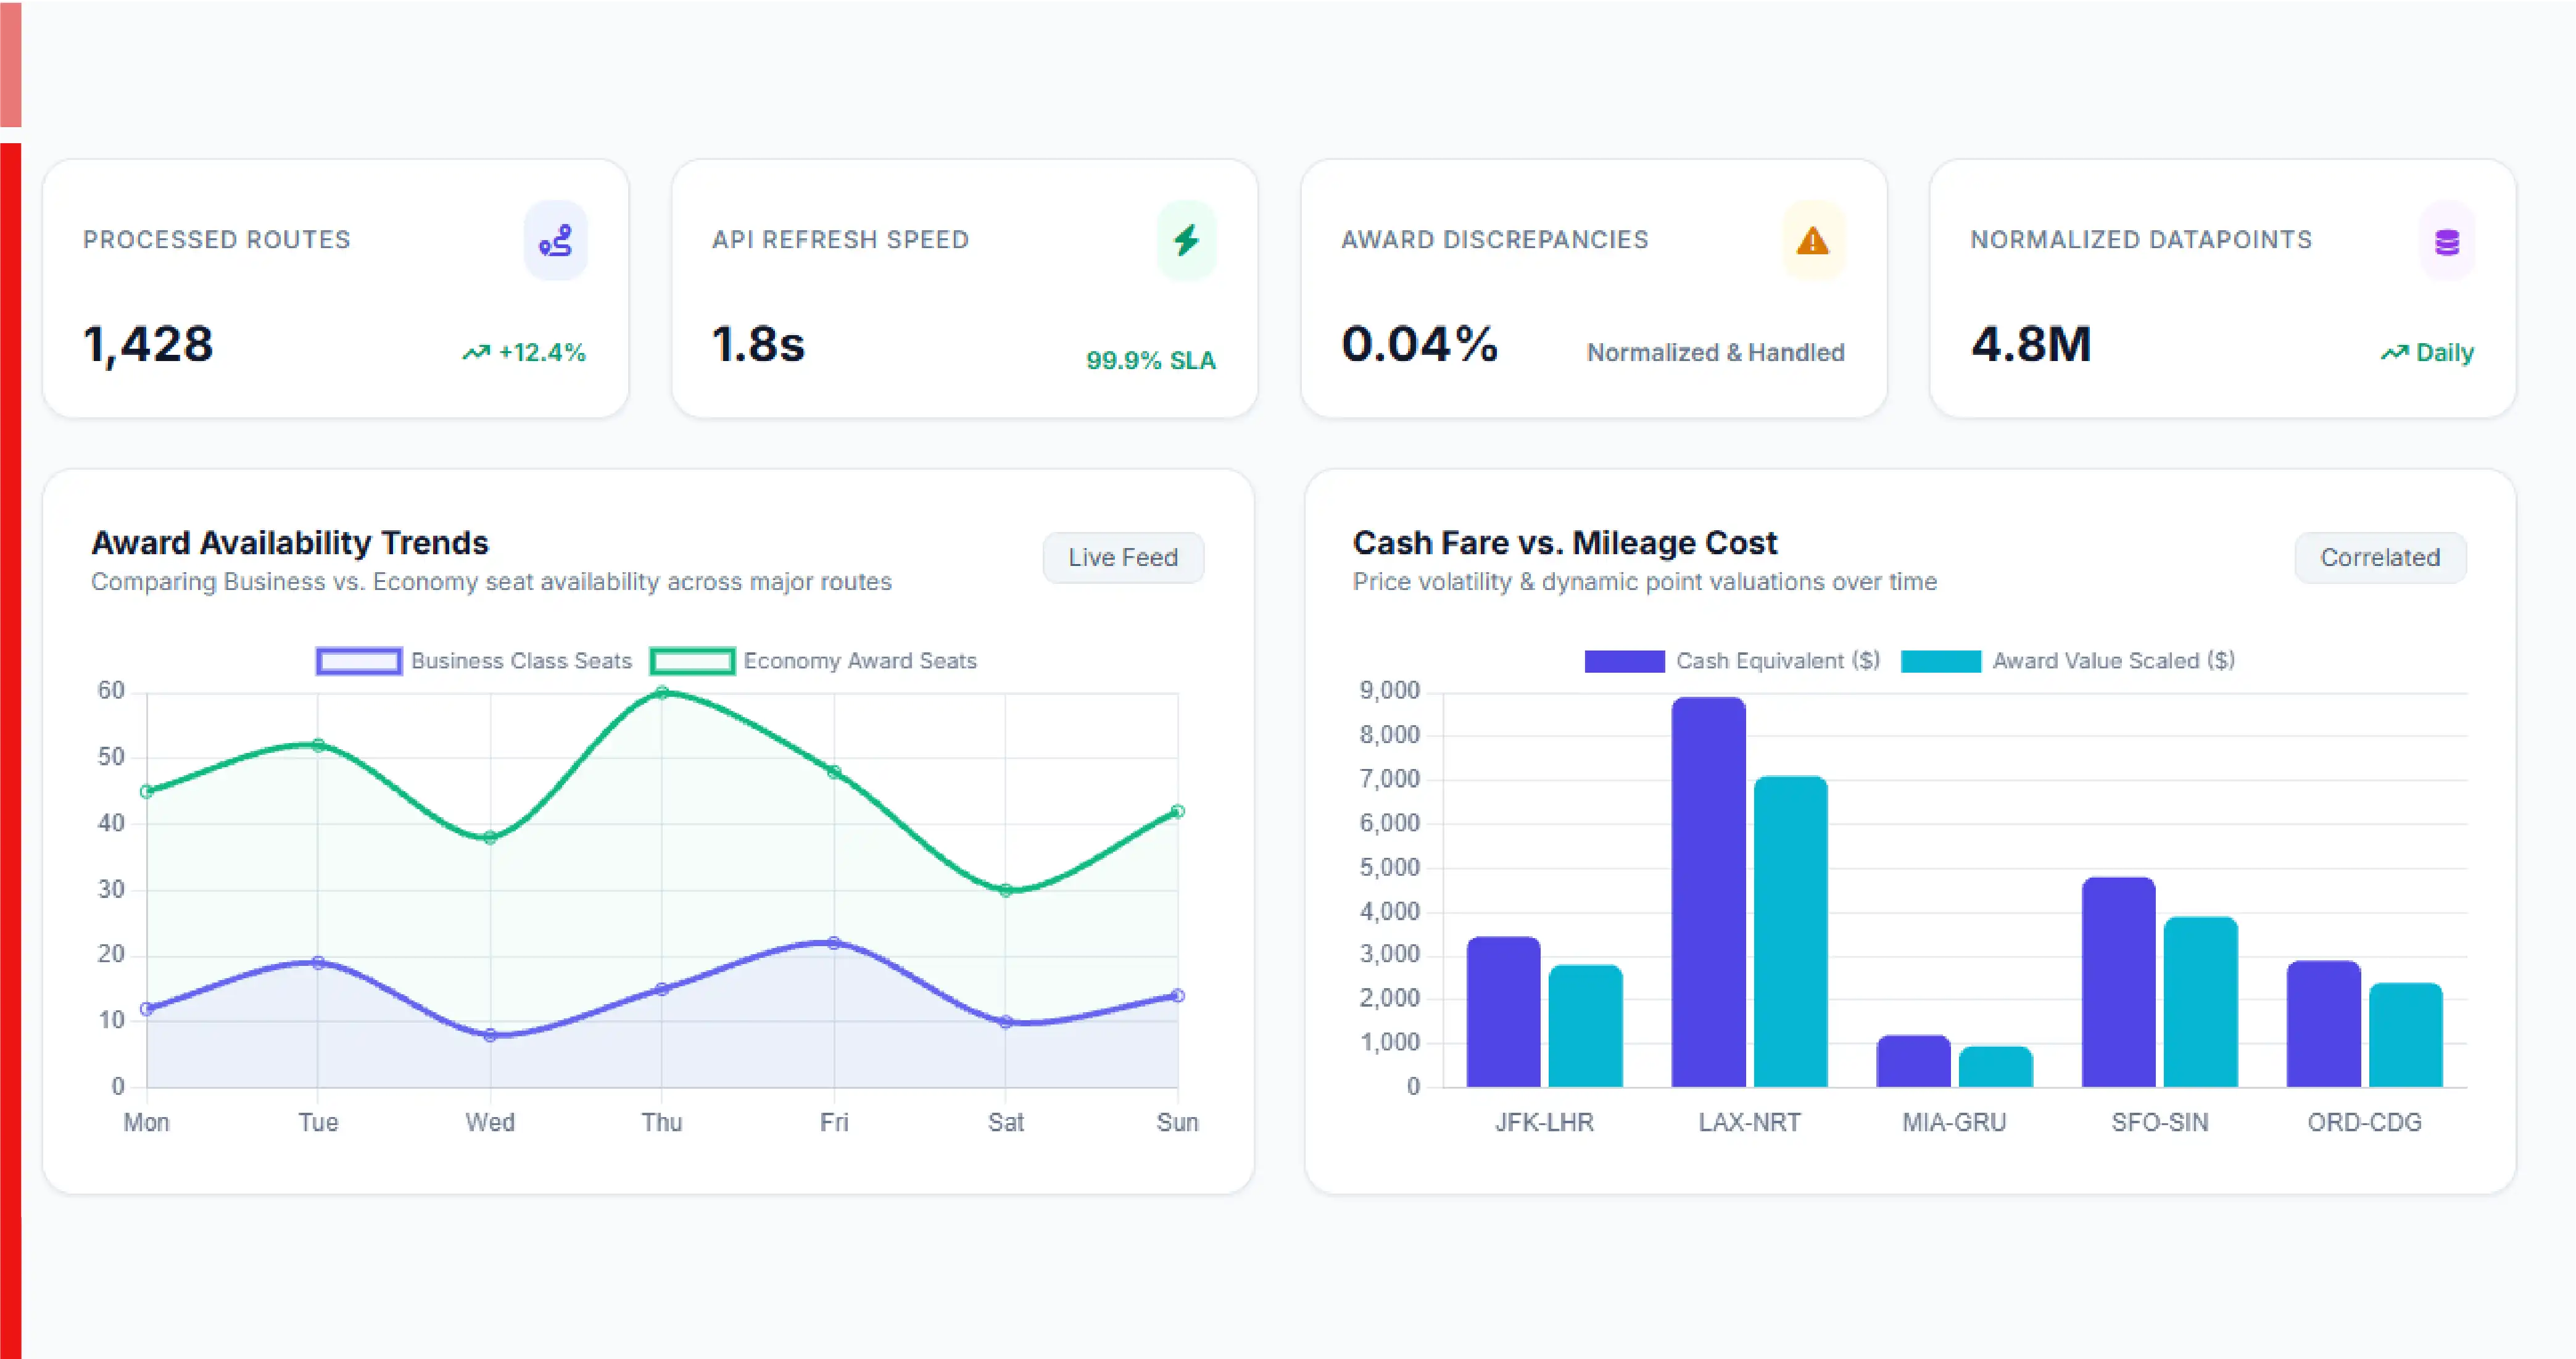Click the "Normalized & Handled" status text
The width and height of the screenshot is (2576, 1359).
(1716, 352)
